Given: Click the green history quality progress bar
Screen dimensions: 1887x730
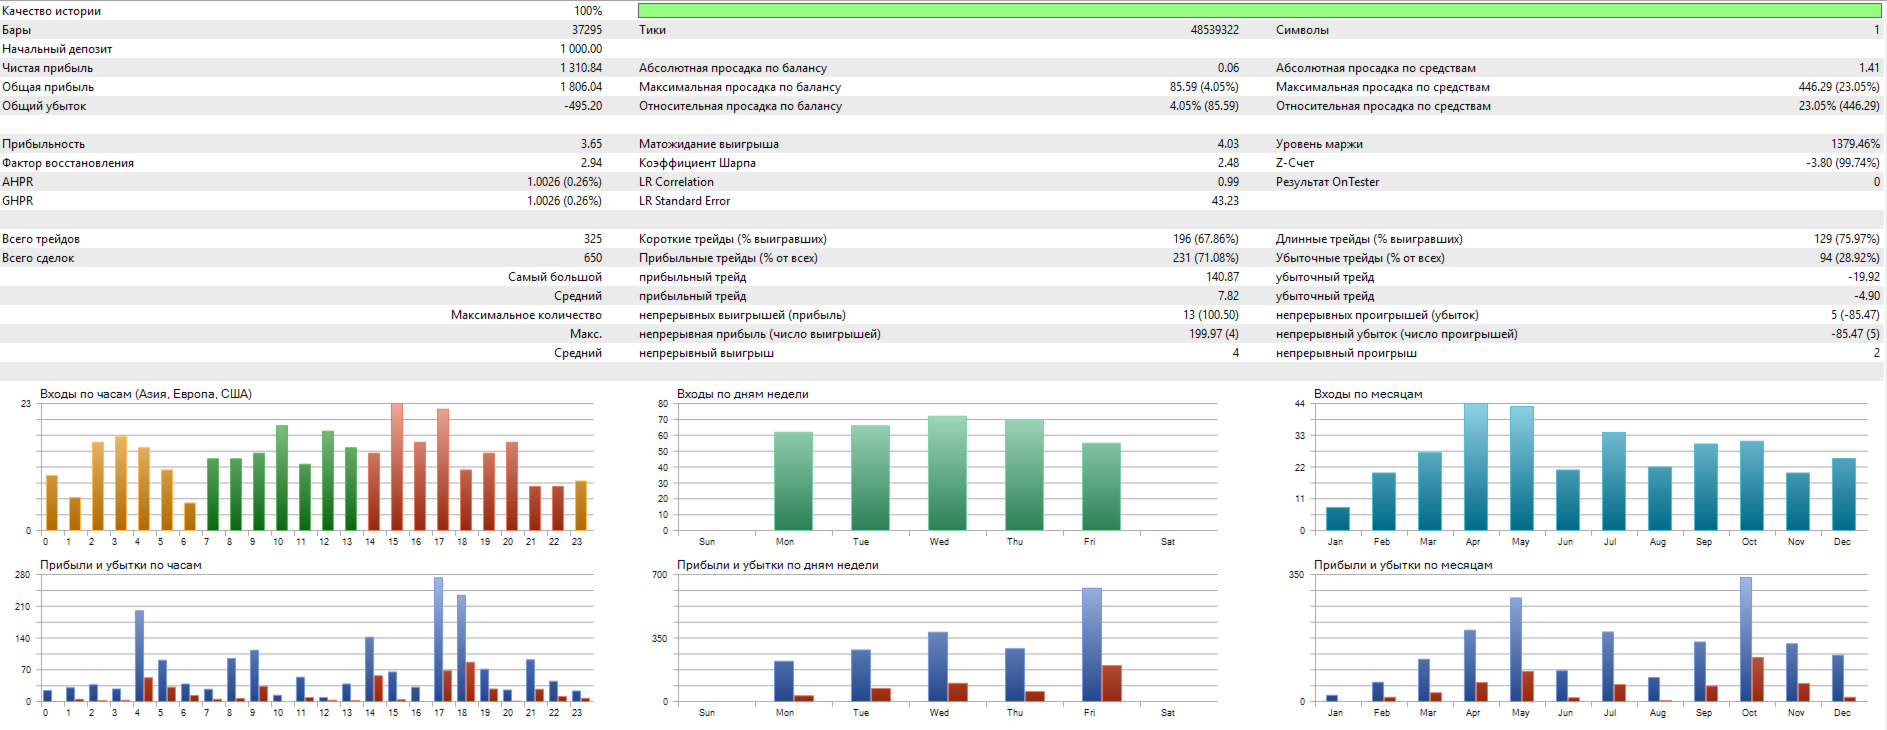Looking at the screenshot, I should pos(1259,11).
